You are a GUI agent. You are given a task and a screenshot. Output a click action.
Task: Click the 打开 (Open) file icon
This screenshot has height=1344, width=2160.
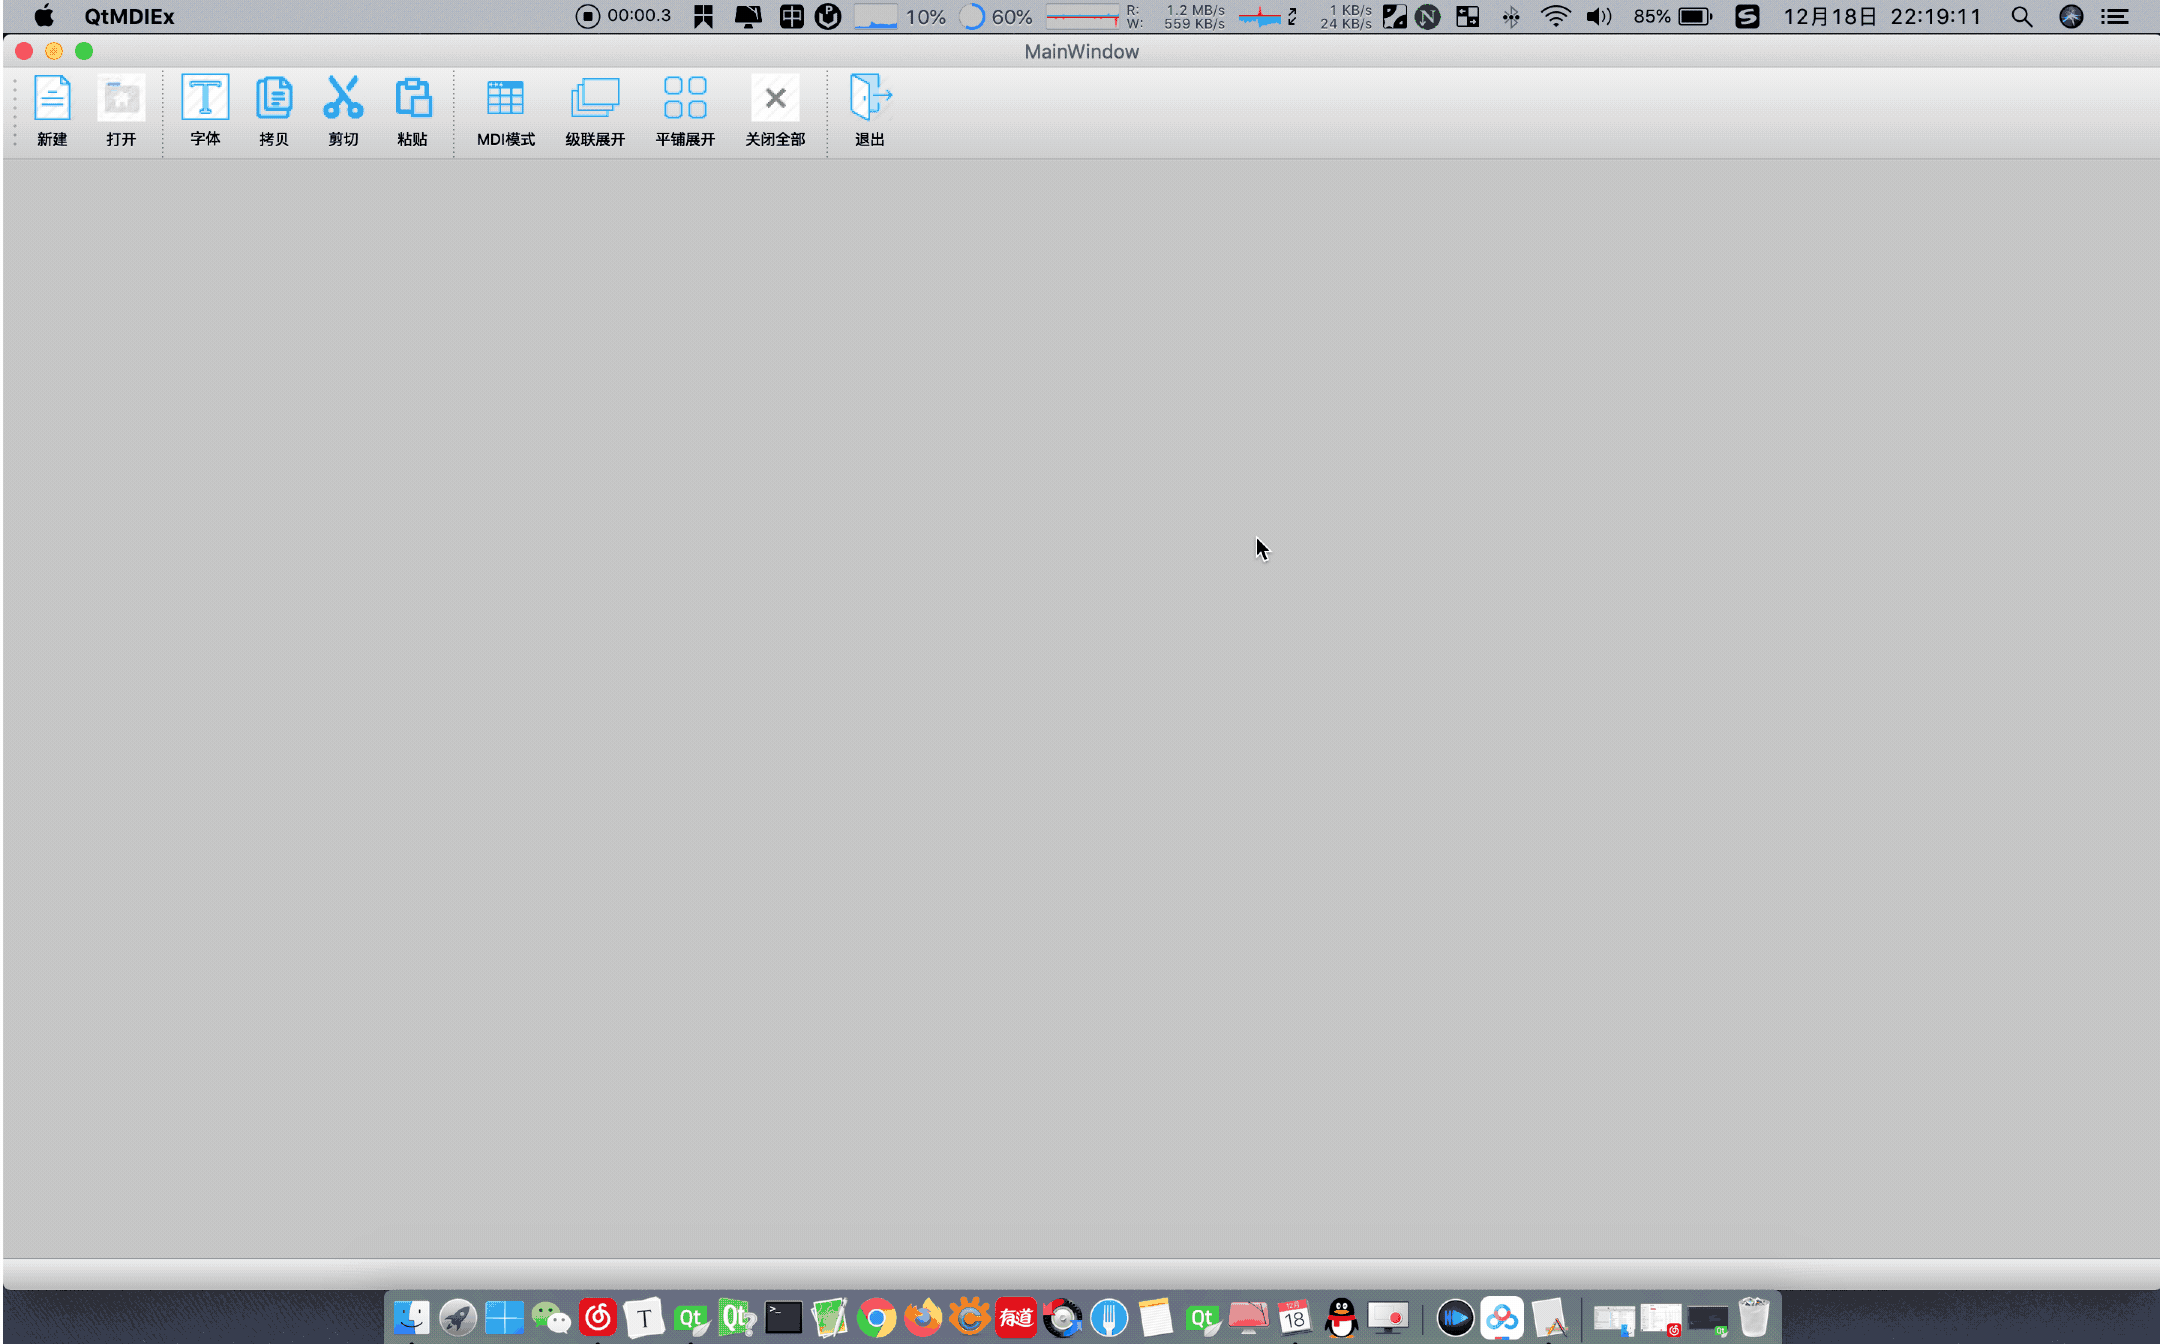coord(121,98)
